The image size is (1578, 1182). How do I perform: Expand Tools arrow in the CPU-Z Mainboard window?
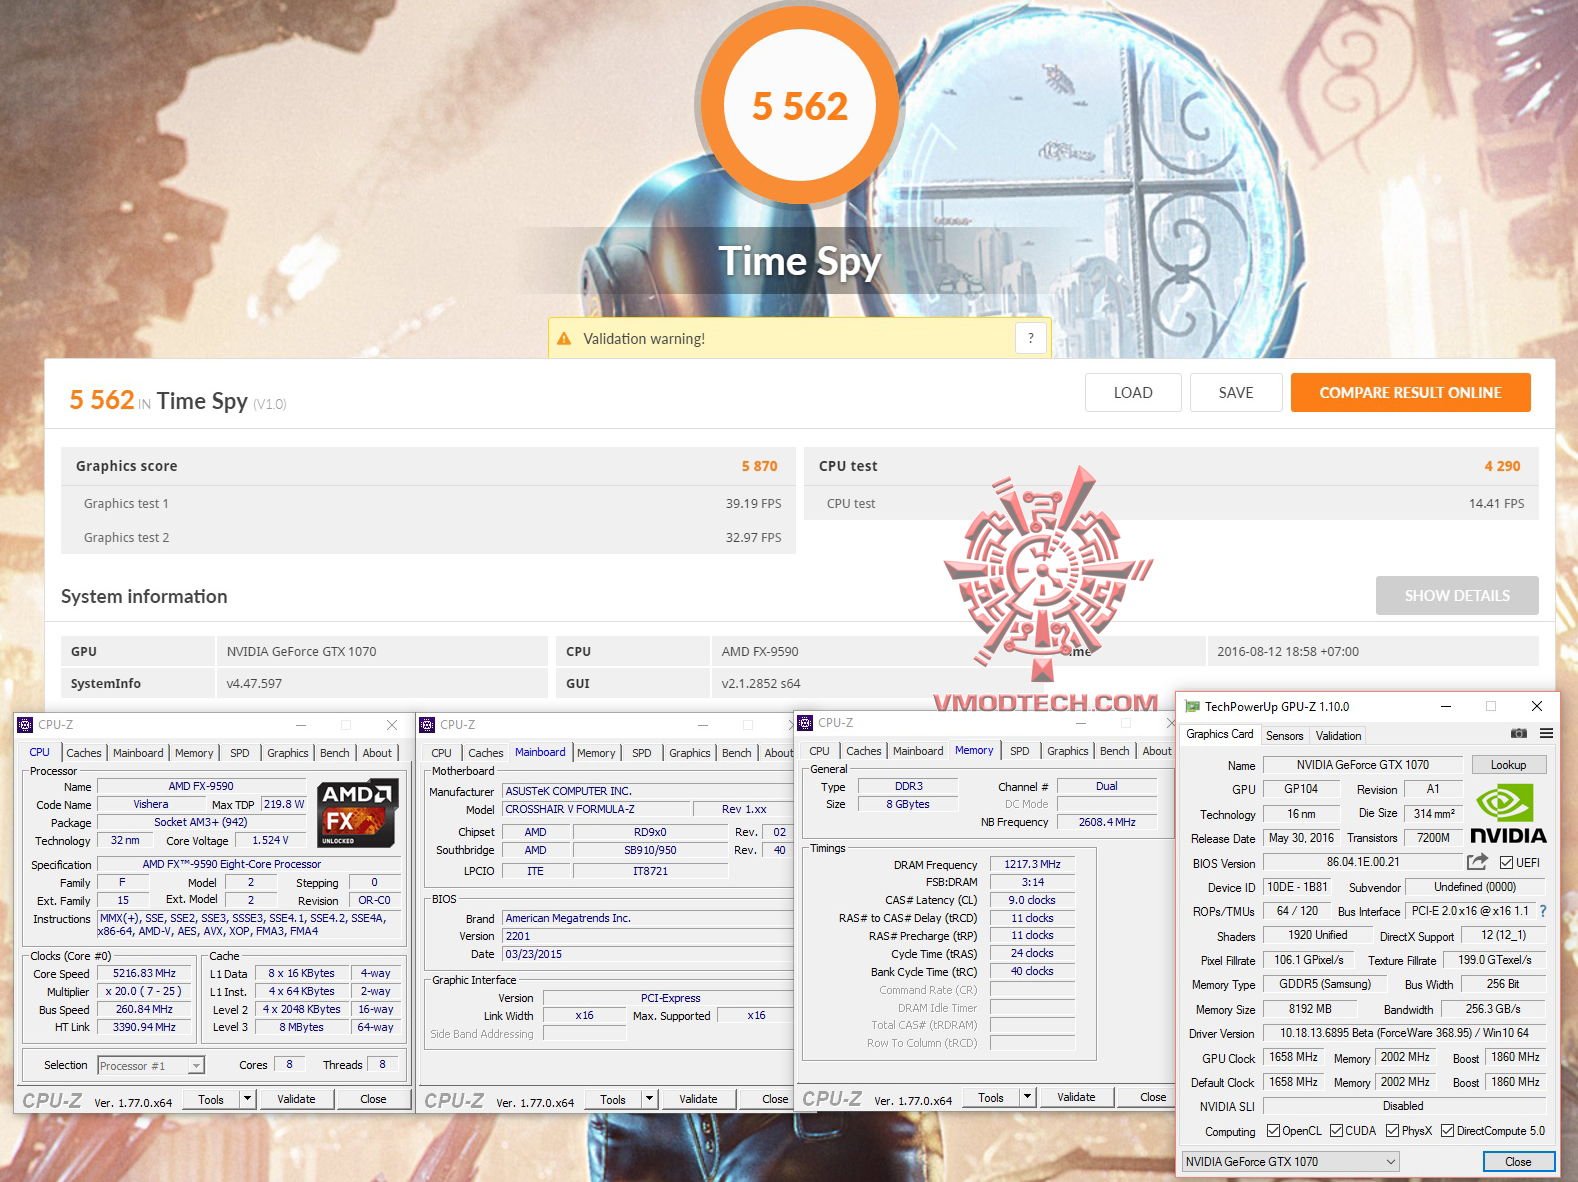[x=649, y=1100]
